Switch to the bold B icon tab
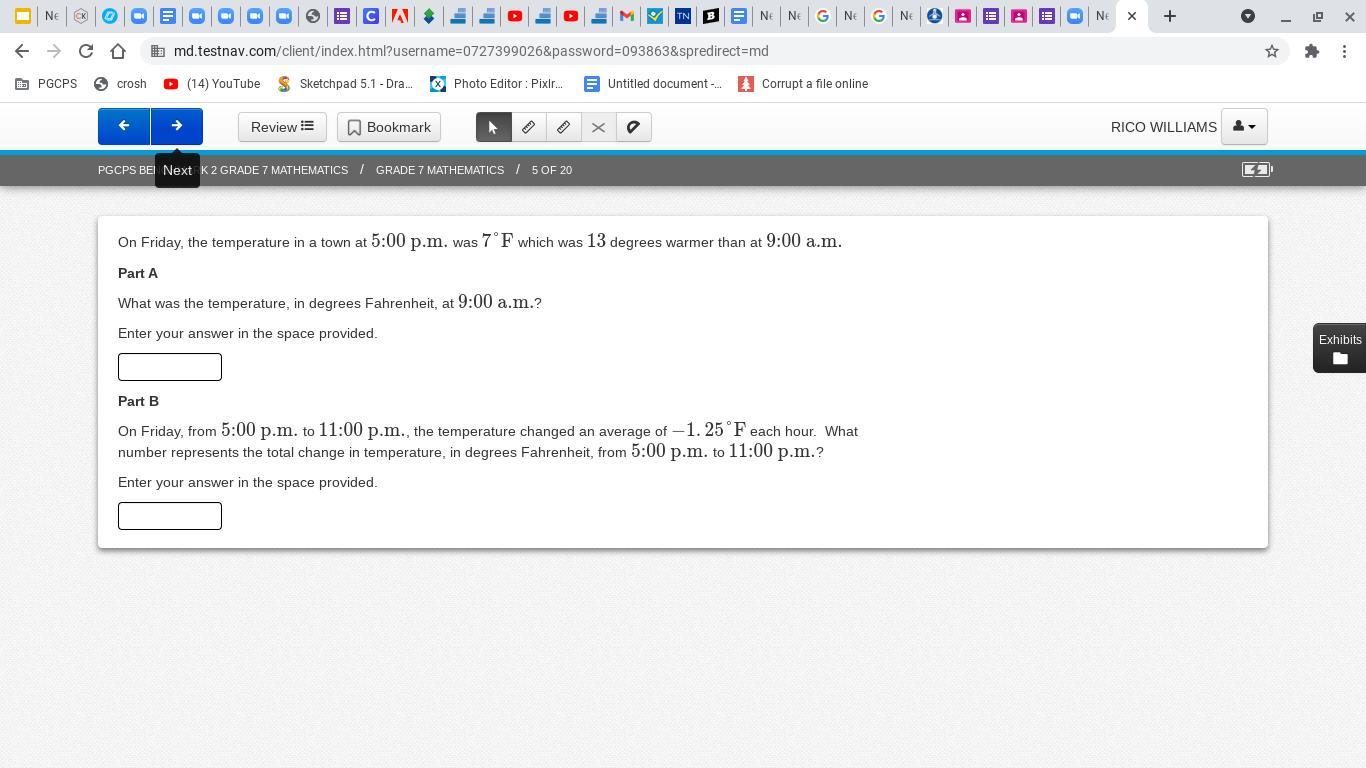The image size is (1366, 768). 711,16
